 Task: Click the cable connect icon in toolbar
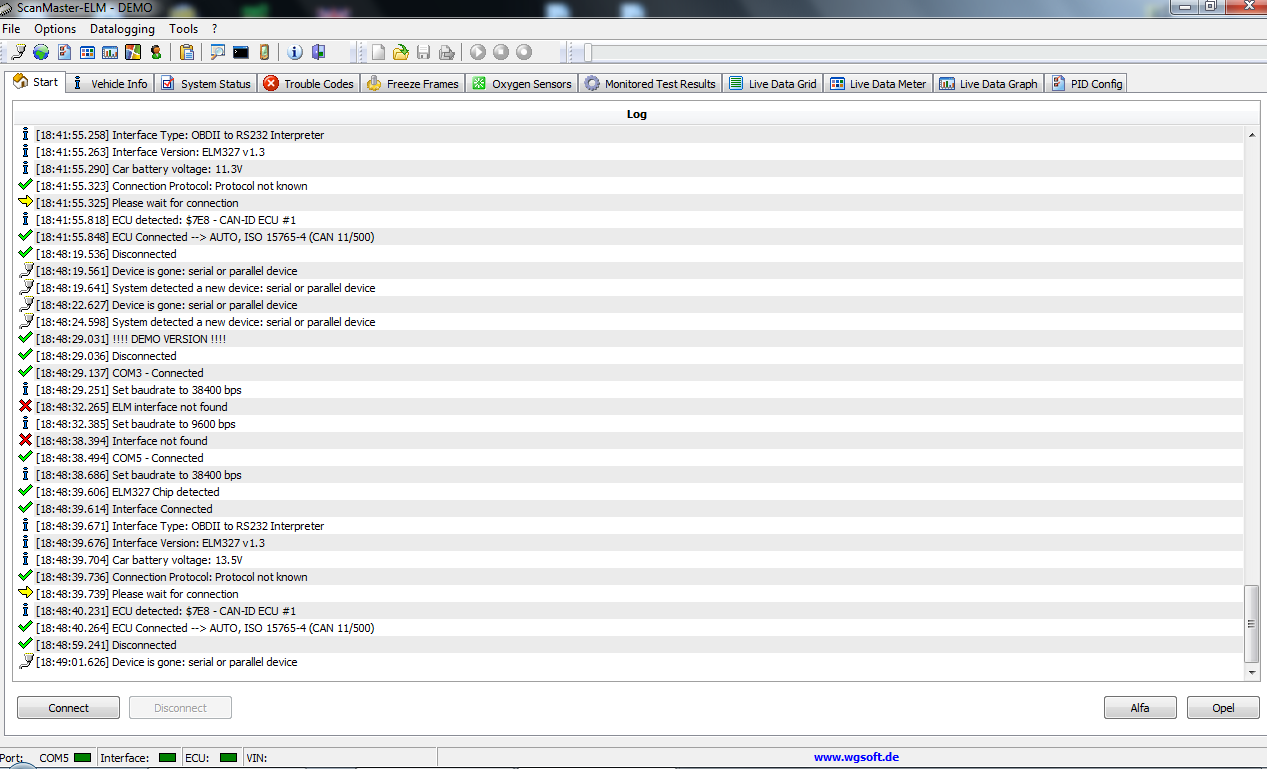pos(18,52)
